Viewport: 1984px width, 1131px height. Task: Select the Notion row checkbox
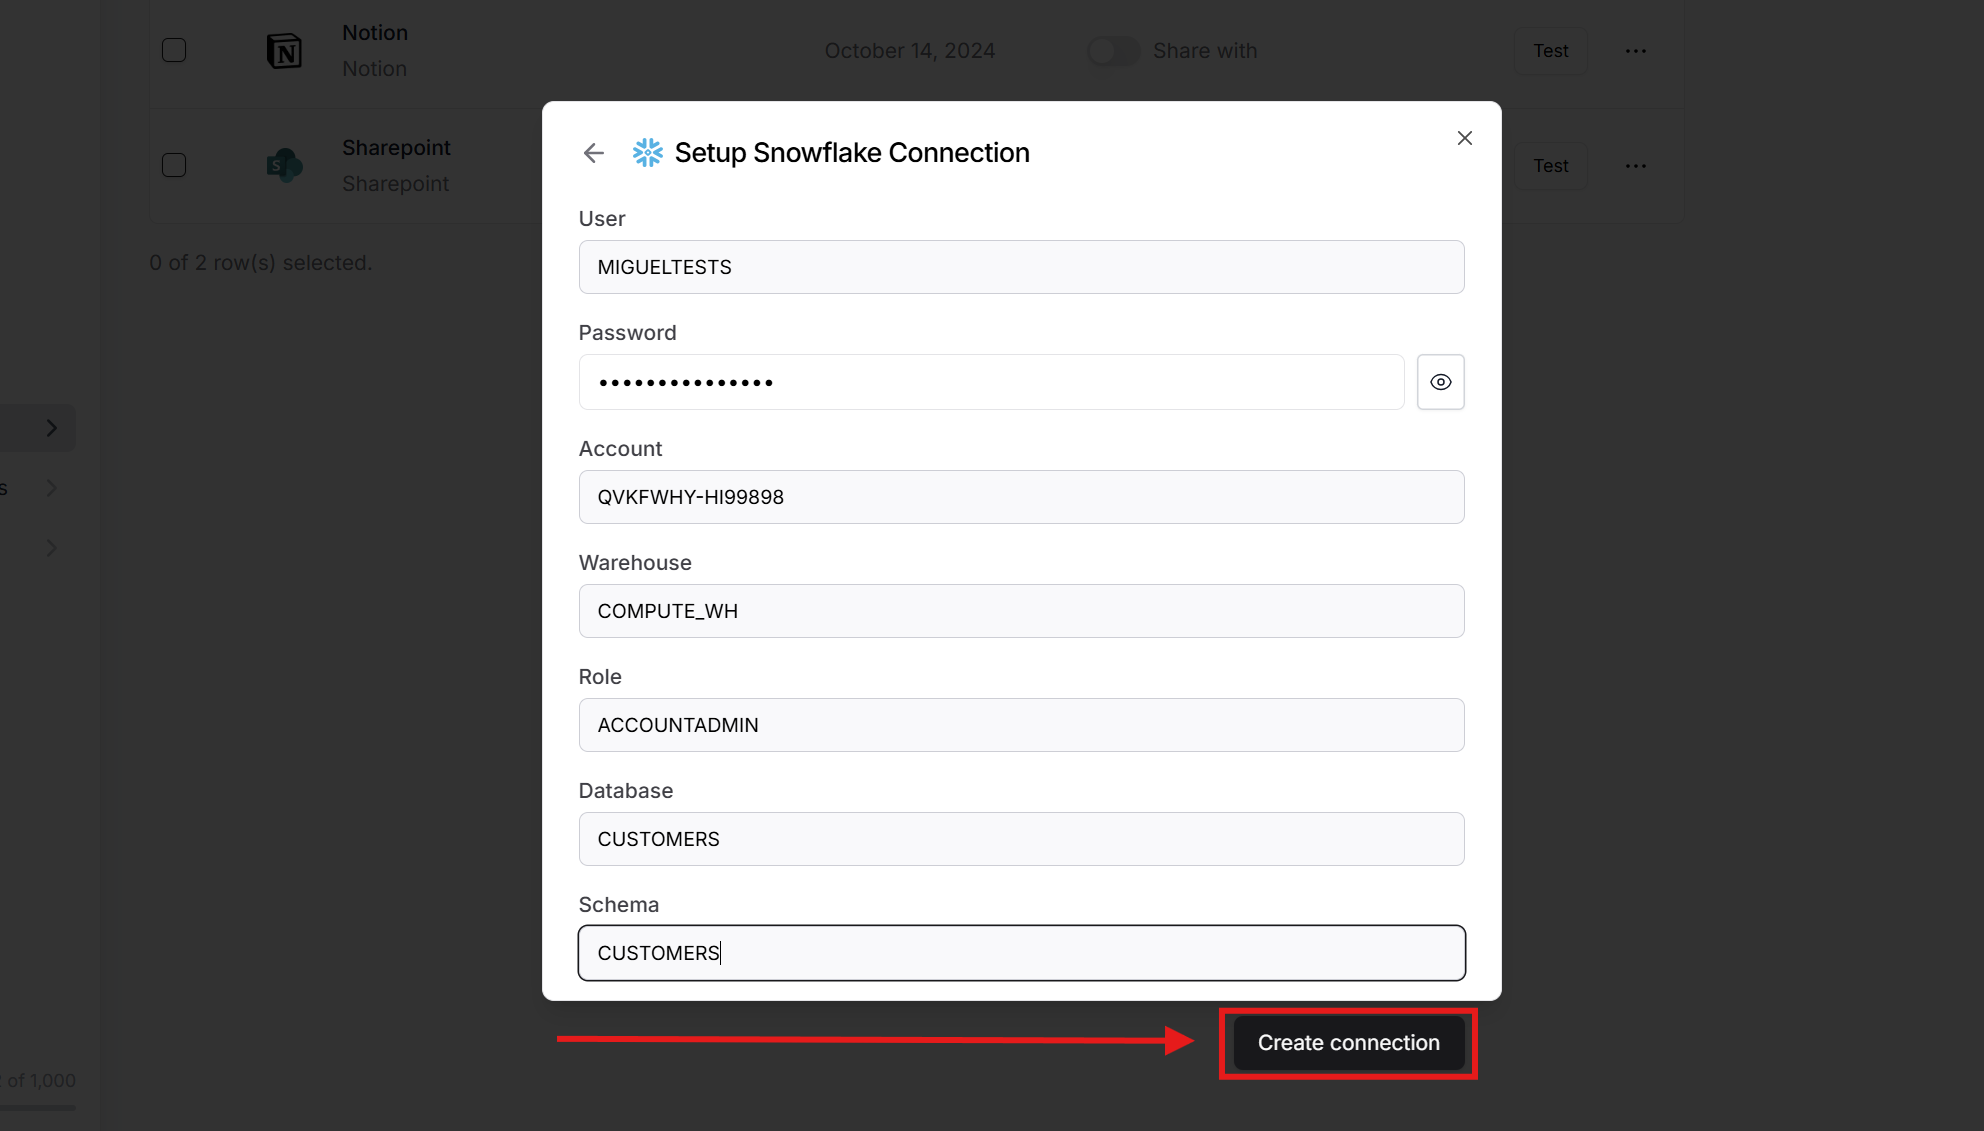[174, 49]
